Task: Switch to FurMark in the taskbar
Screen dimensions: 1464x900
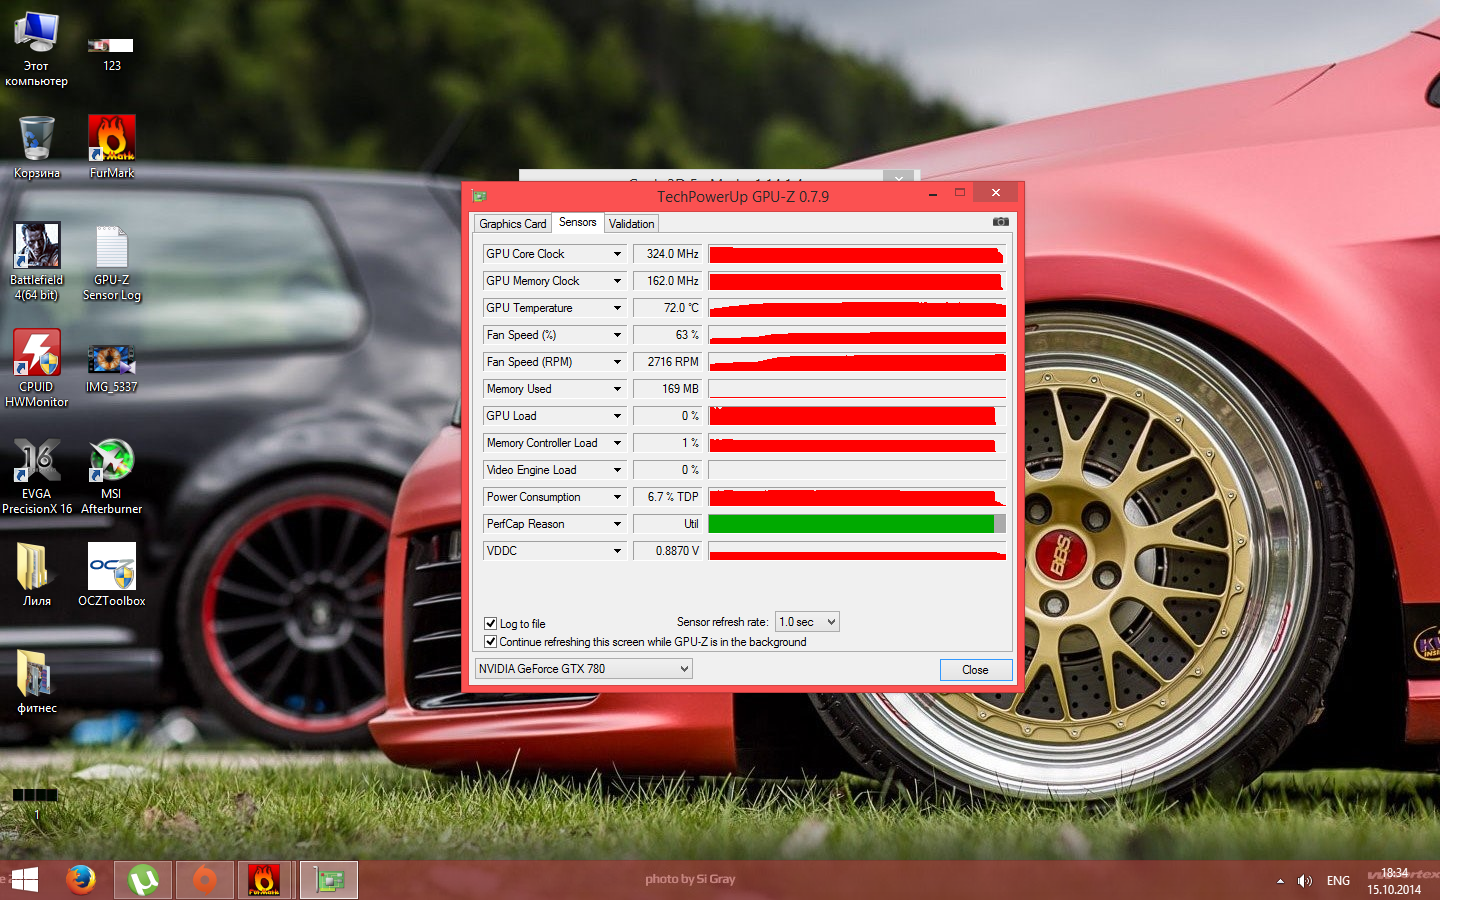Action: pyautogui.click(x=265, y=880)
